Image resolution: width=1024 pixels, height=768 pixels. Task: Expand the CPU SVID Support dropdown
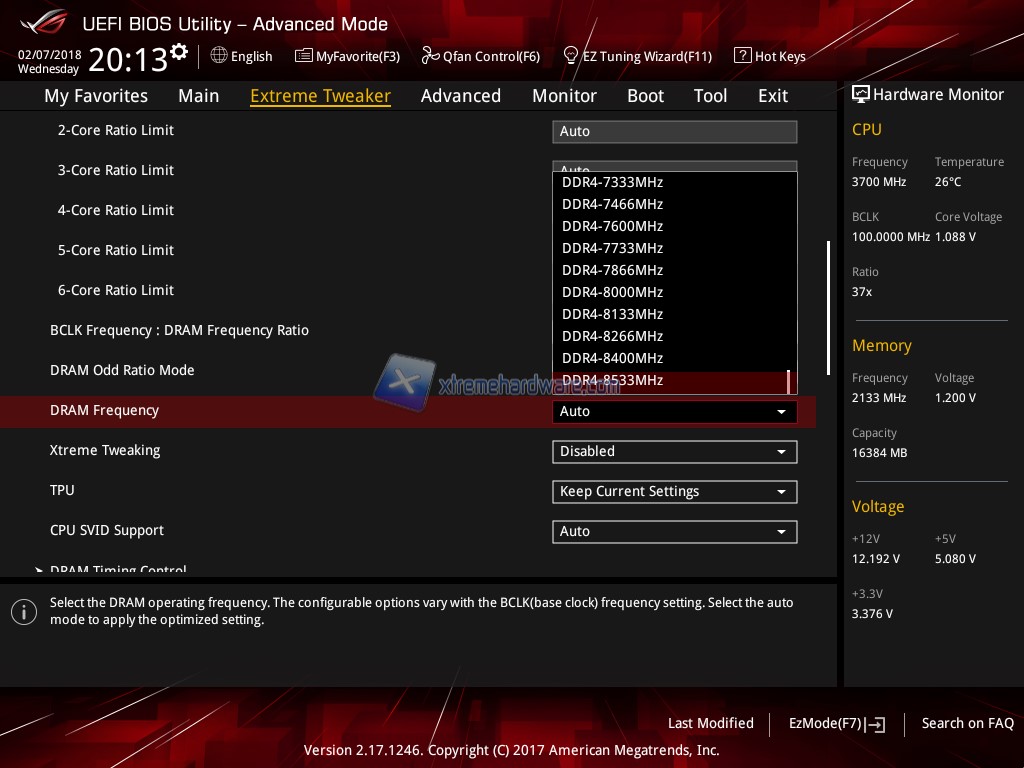click(674, 531)
